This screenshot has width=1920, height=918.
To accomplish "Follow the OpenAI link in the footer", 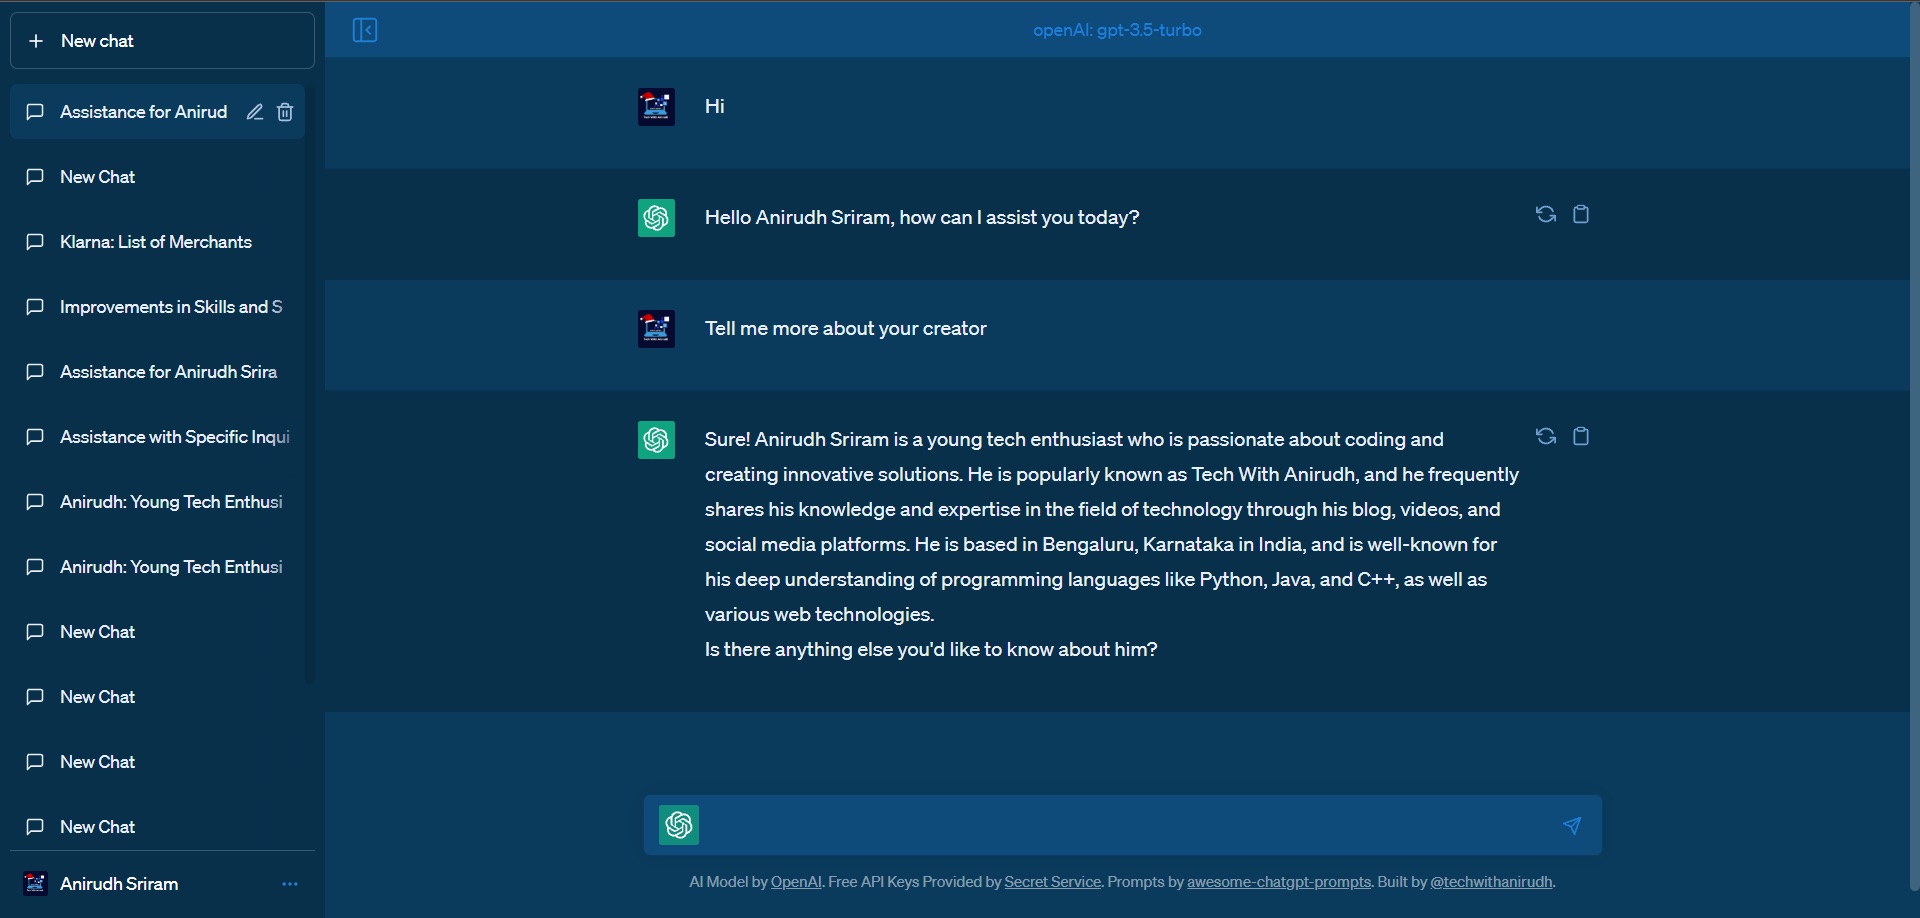I will 796,882.
